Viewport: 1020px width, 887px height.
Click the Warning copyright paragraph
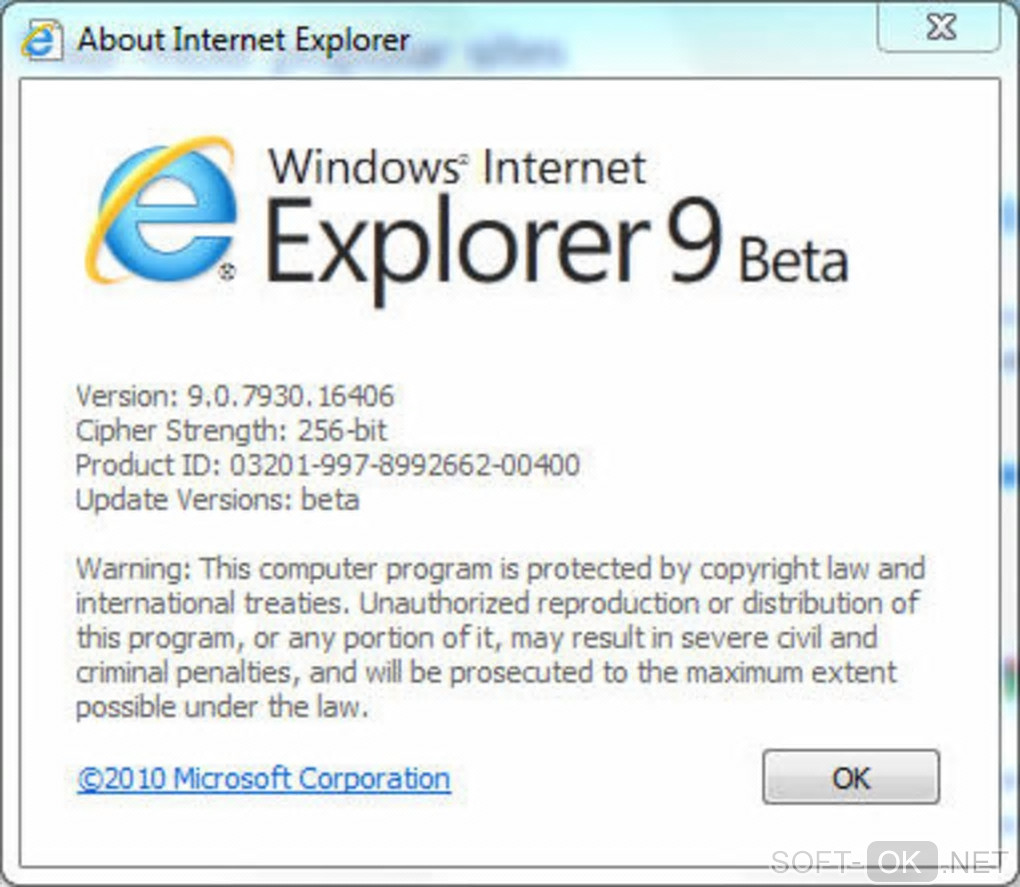pos(500,637)
